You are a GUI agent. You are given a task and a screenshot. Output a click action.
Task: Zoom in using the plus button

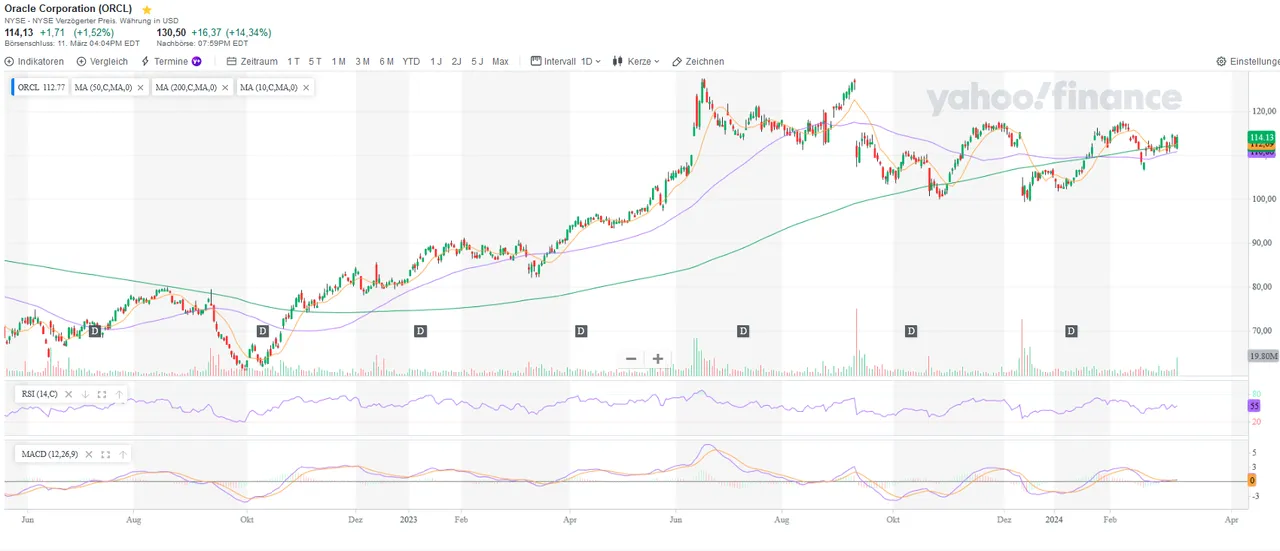click(x=658, y=358)
